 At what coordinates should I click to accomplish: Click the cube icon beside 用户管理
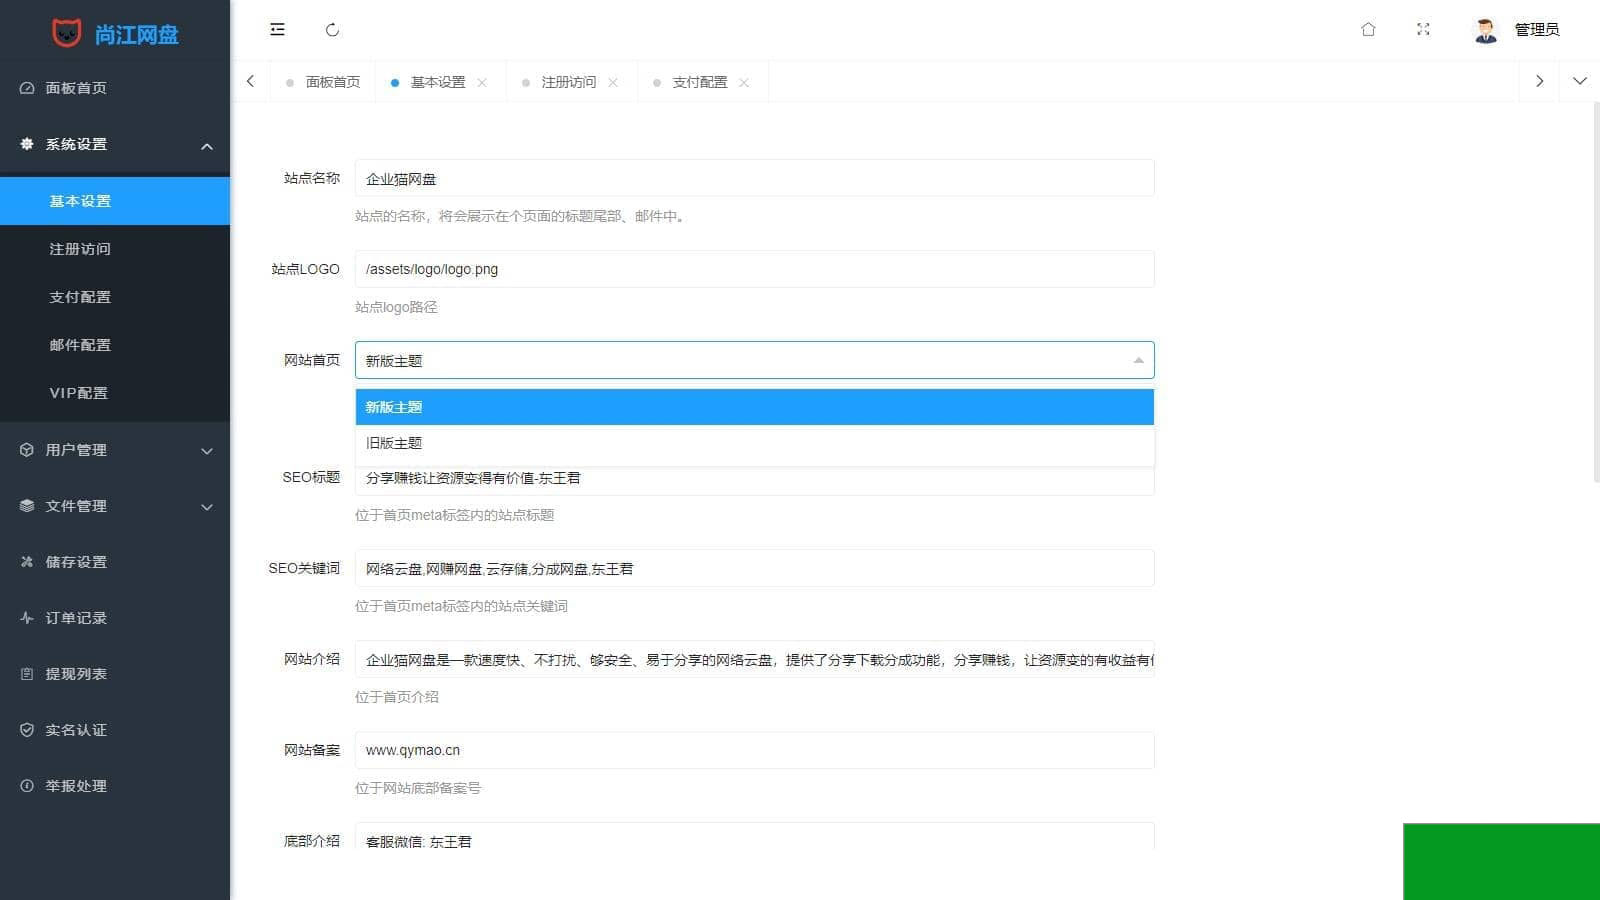click(27, 450)
